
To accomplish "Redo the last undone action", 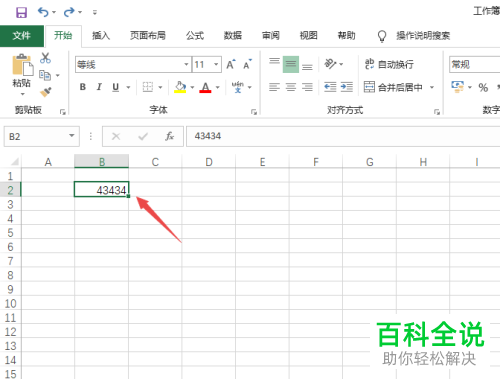I will (69, 12).
